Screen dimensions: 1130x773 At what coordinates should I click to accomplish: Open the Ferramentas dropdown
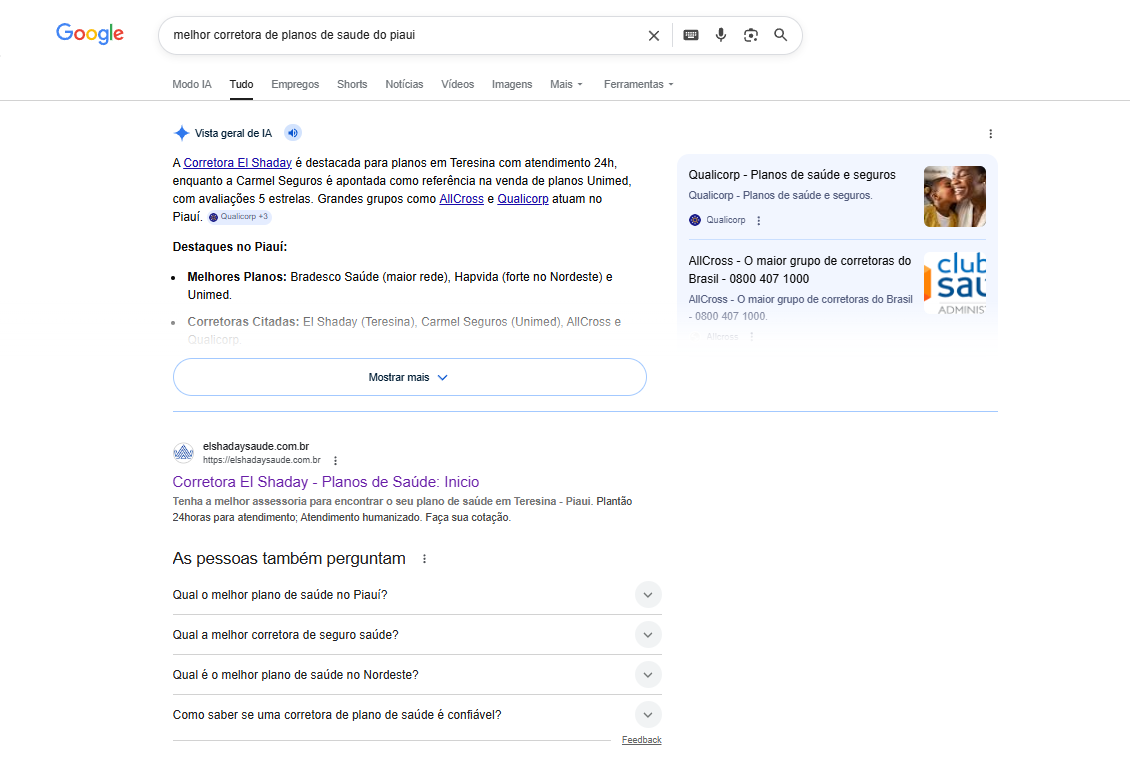(638, 85)
